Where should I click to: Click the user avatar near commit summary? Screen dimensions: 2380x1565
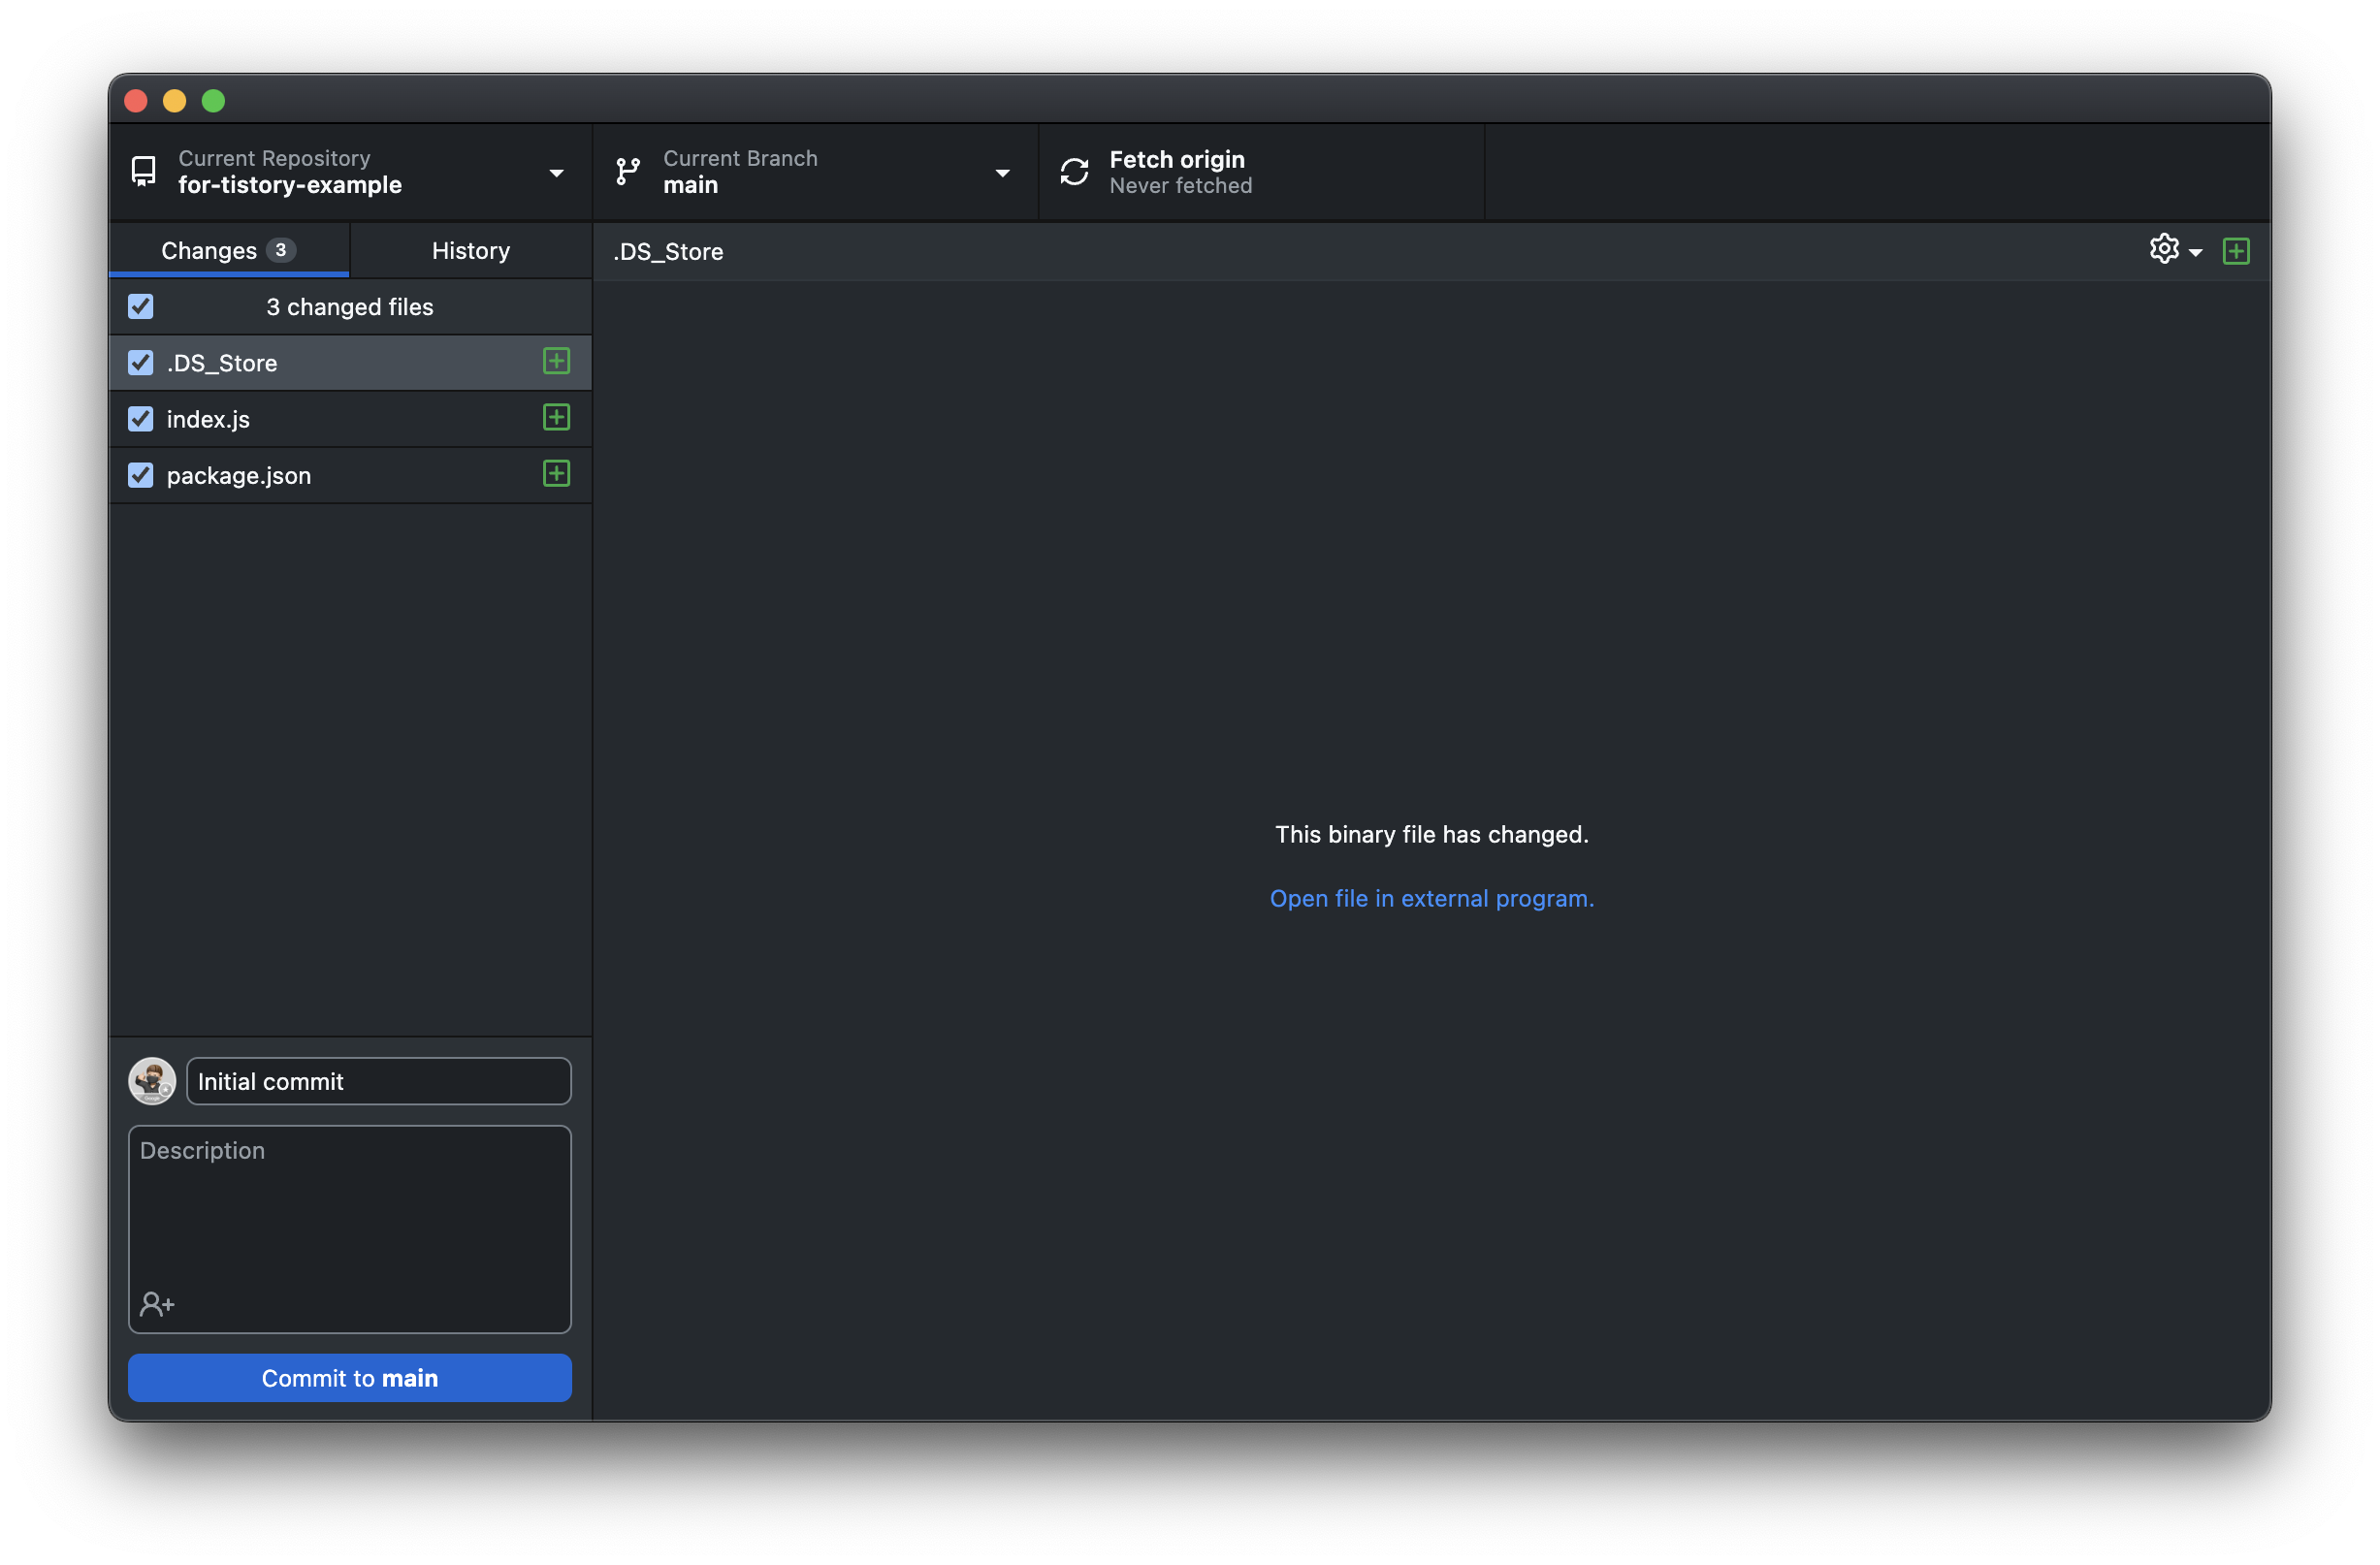point(152,1081)
